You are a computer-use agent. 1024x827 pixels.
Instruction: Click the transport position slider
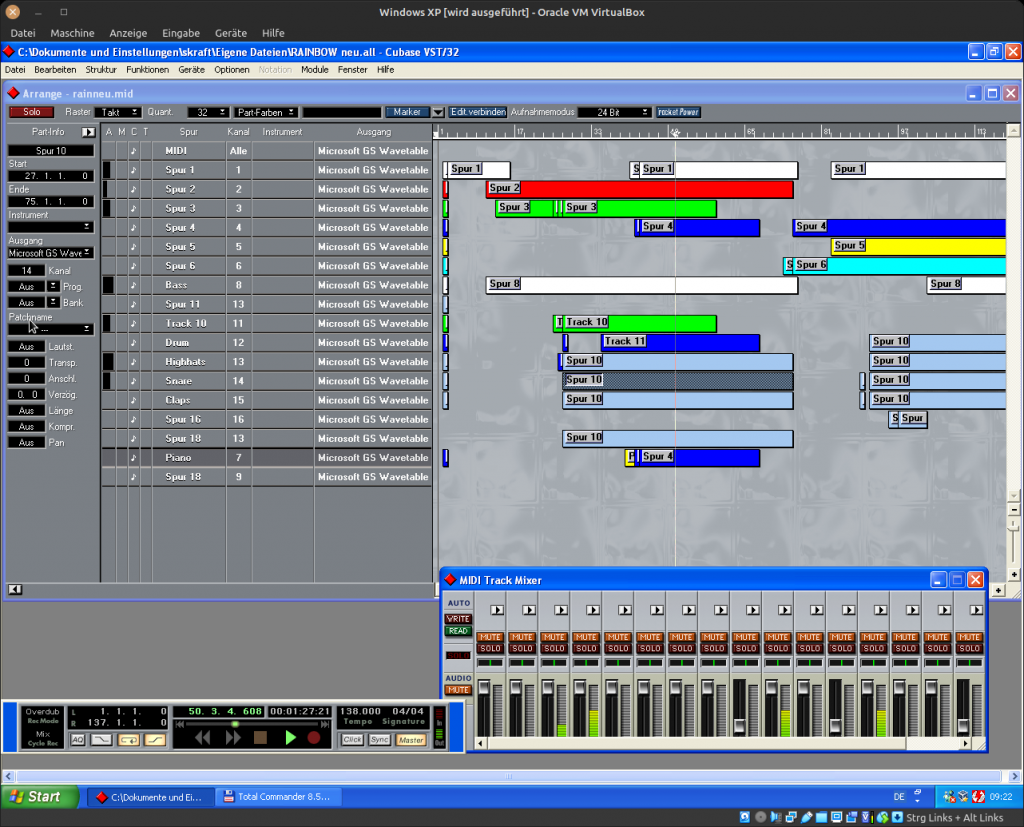click(x=236, y=723)
